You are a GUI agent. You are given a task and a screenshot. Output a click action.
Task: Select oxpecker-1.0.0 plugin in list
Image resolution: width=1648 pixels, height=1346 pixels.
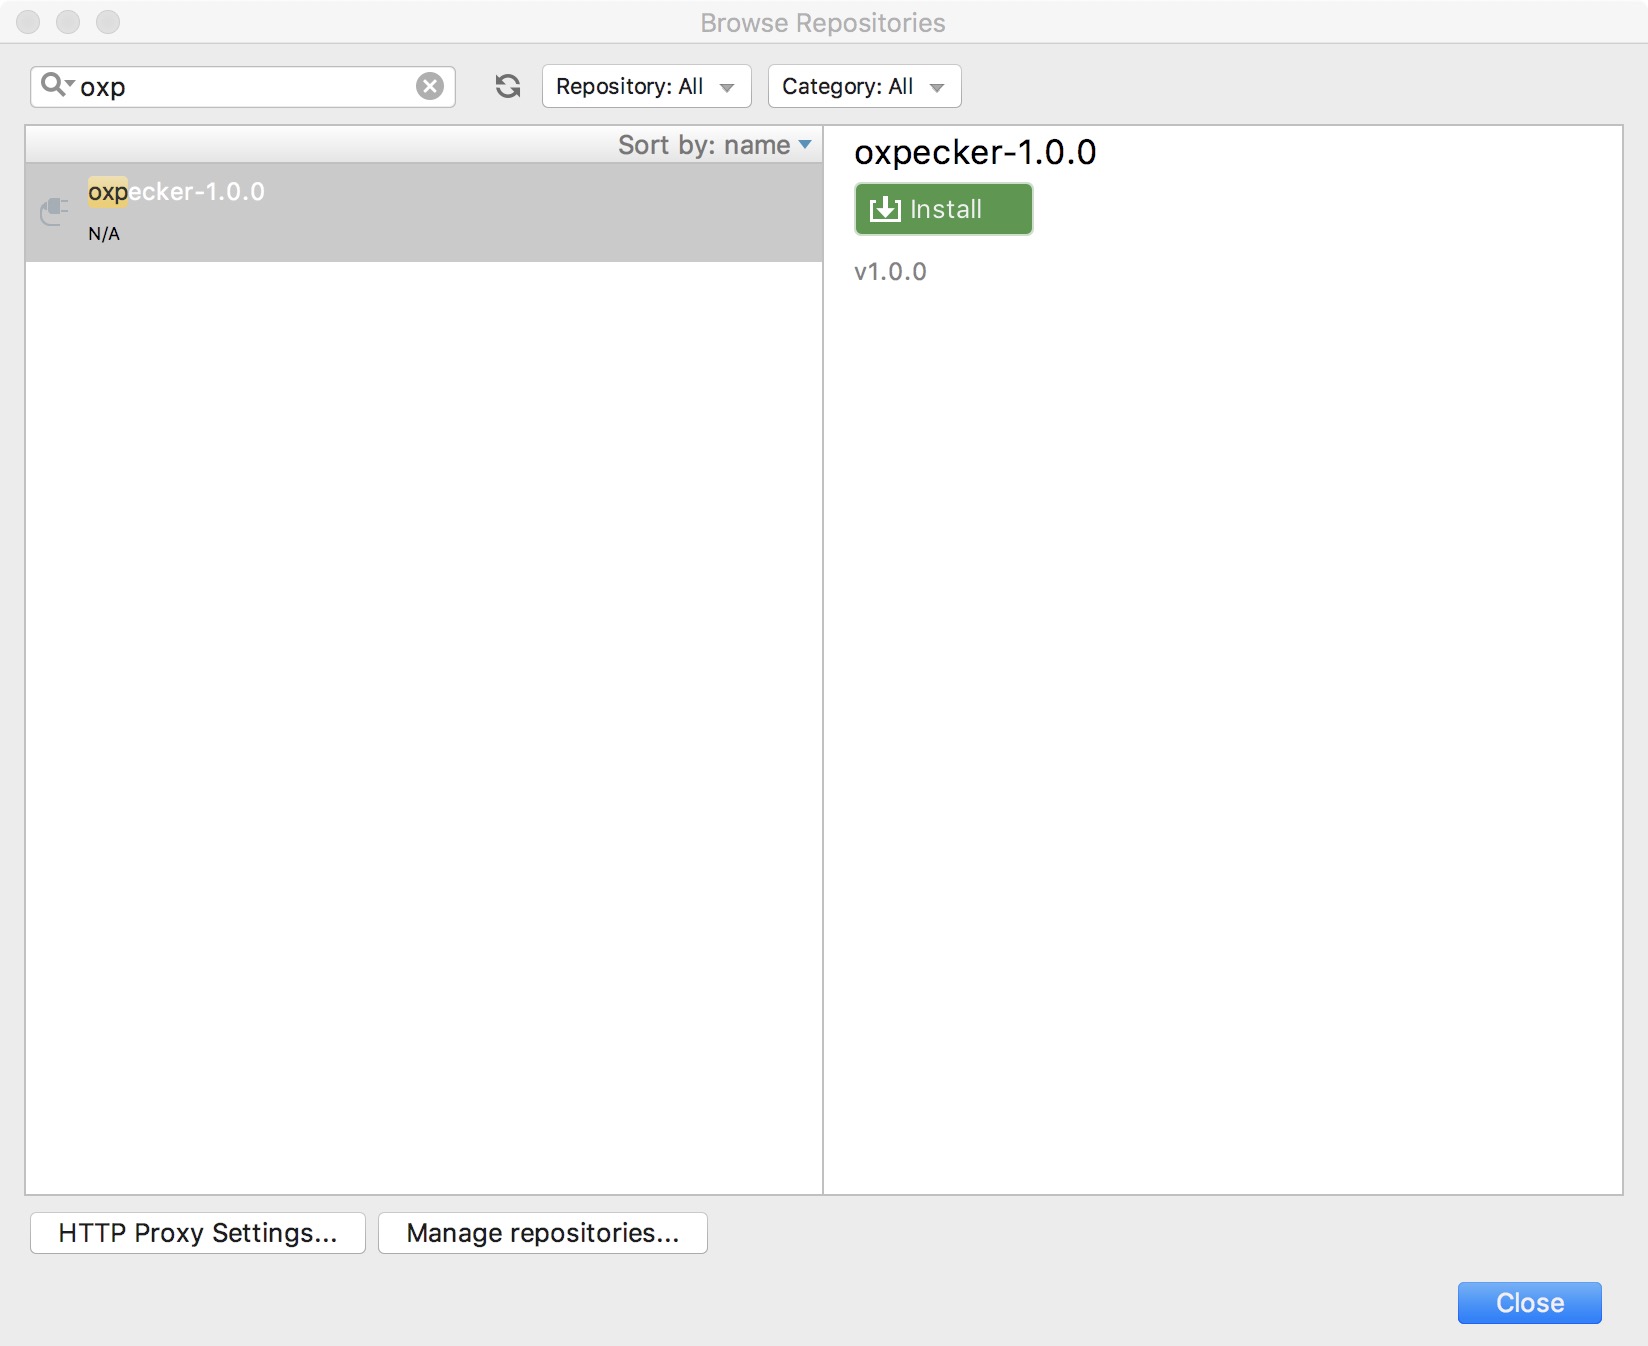pyautogui.click(x=424, y=212)
